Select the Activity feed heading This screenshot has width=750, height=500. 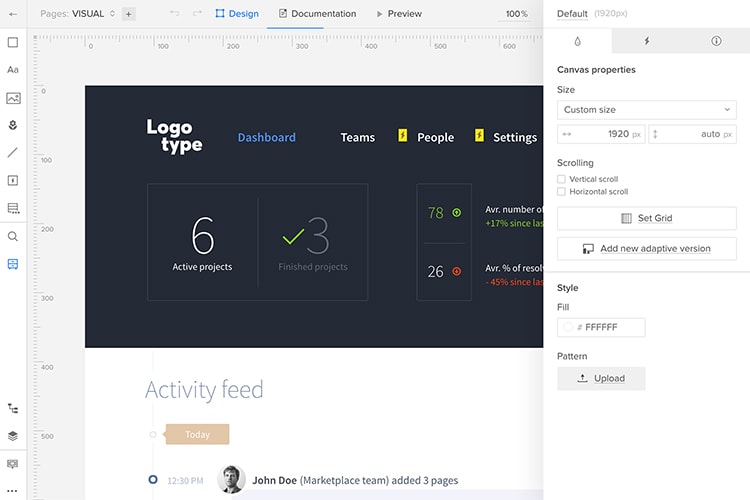pyautogui.click(x=204, y=389)
